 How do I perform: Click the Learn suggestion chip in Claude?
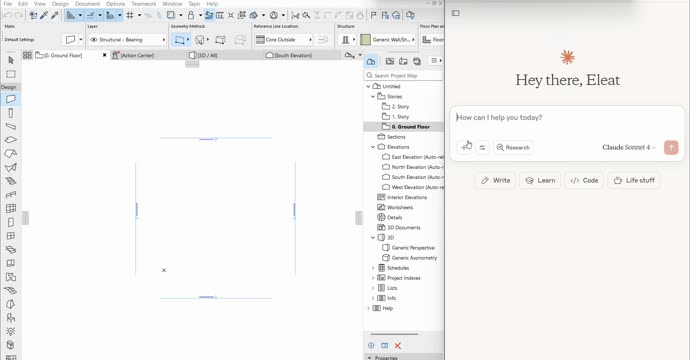tap(540, 180)
